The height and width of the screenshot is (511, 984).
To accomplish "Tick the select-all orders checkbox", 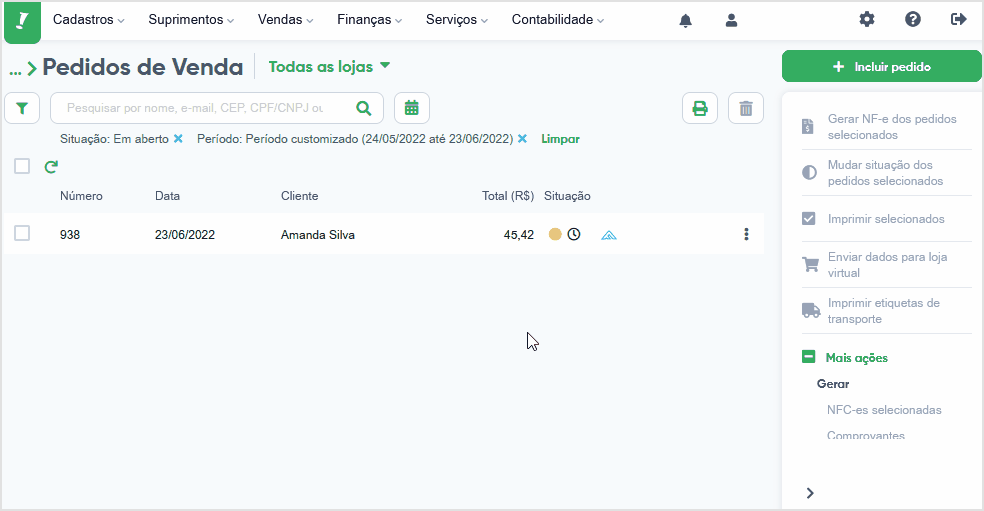I will (22, 166).
